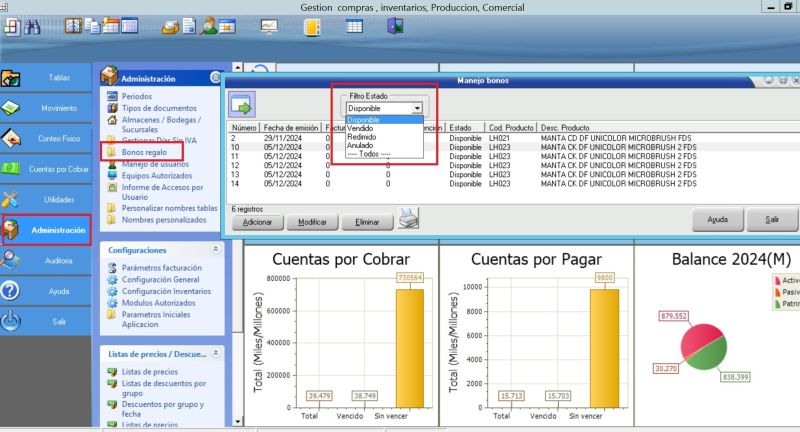The height and width of the screenshot is (432, 800).
Task: Open the Tablas sidebar module
Action: point(46,77)
